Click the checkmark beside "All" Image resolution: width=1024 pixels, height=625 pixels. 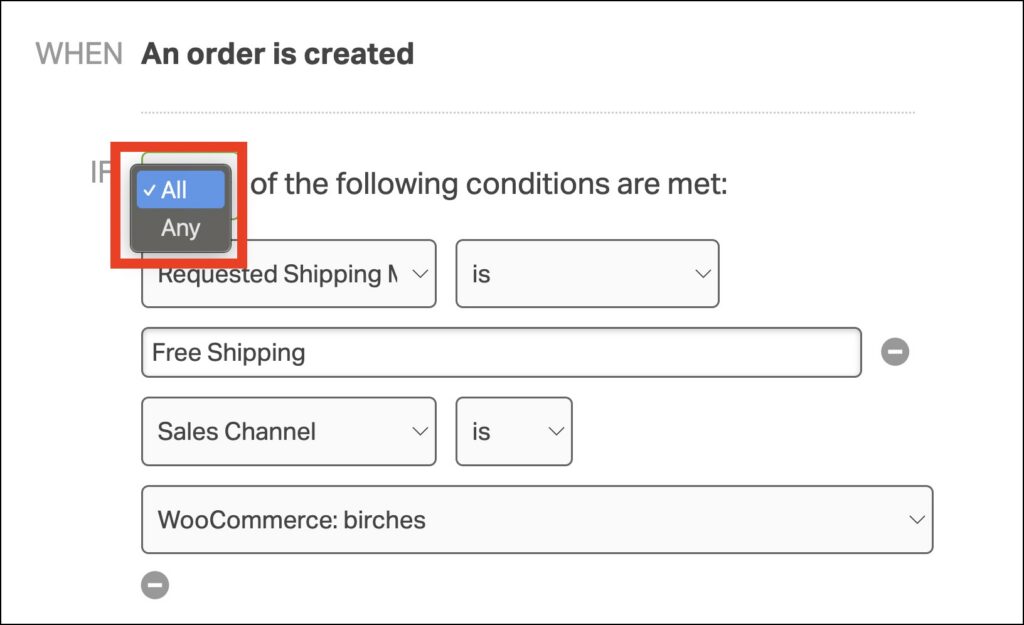point(149,190)
